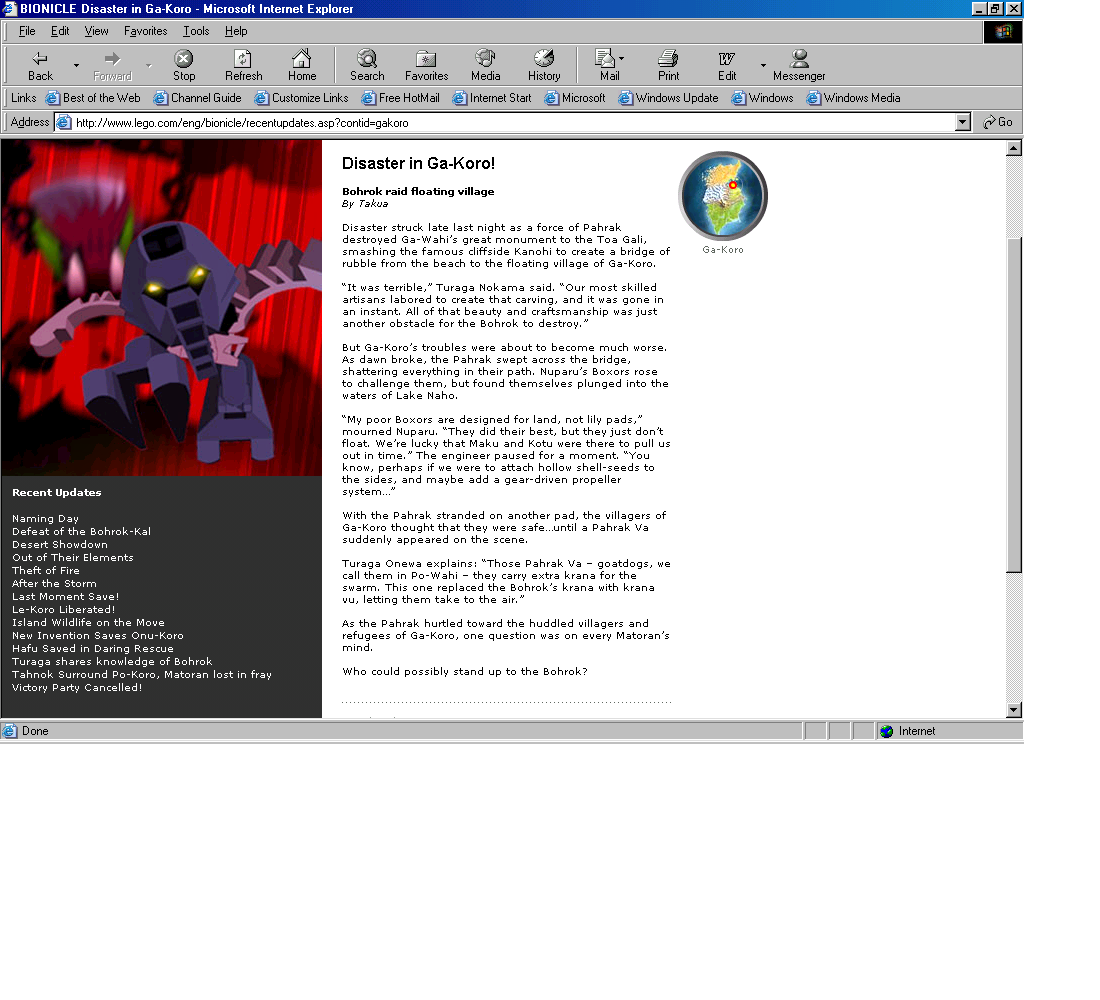The height and width of the screenshot is (1000, 1100).
Task: Refresh the current page
Action: pos(243,66)
